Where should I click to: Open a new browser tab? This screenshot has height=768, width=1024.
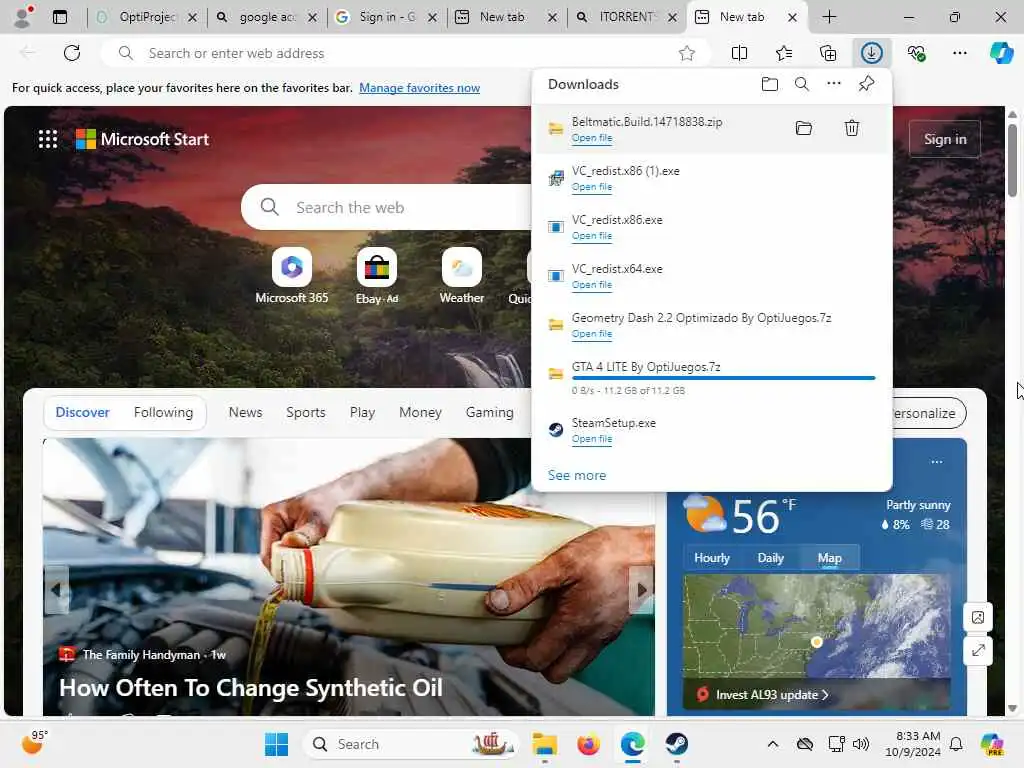[829, 17]
